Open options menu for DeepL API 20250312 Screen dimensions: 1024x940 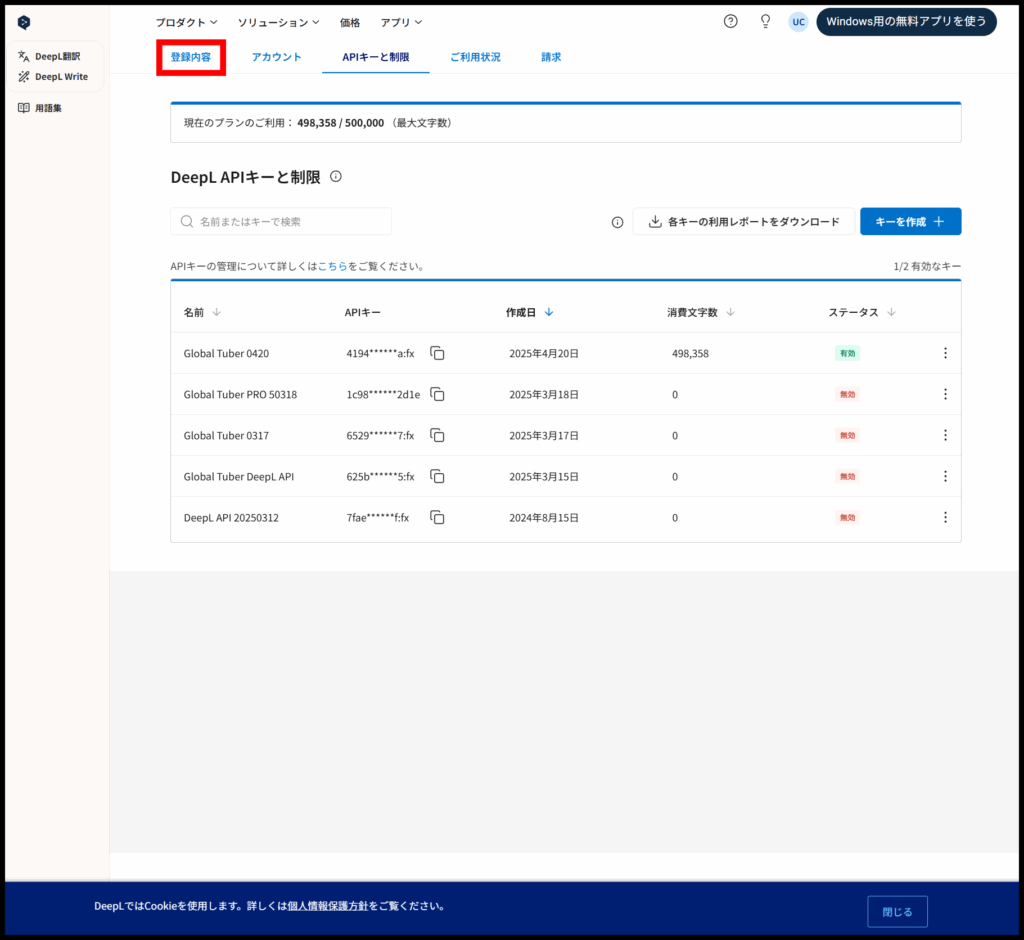coord(945,518)
